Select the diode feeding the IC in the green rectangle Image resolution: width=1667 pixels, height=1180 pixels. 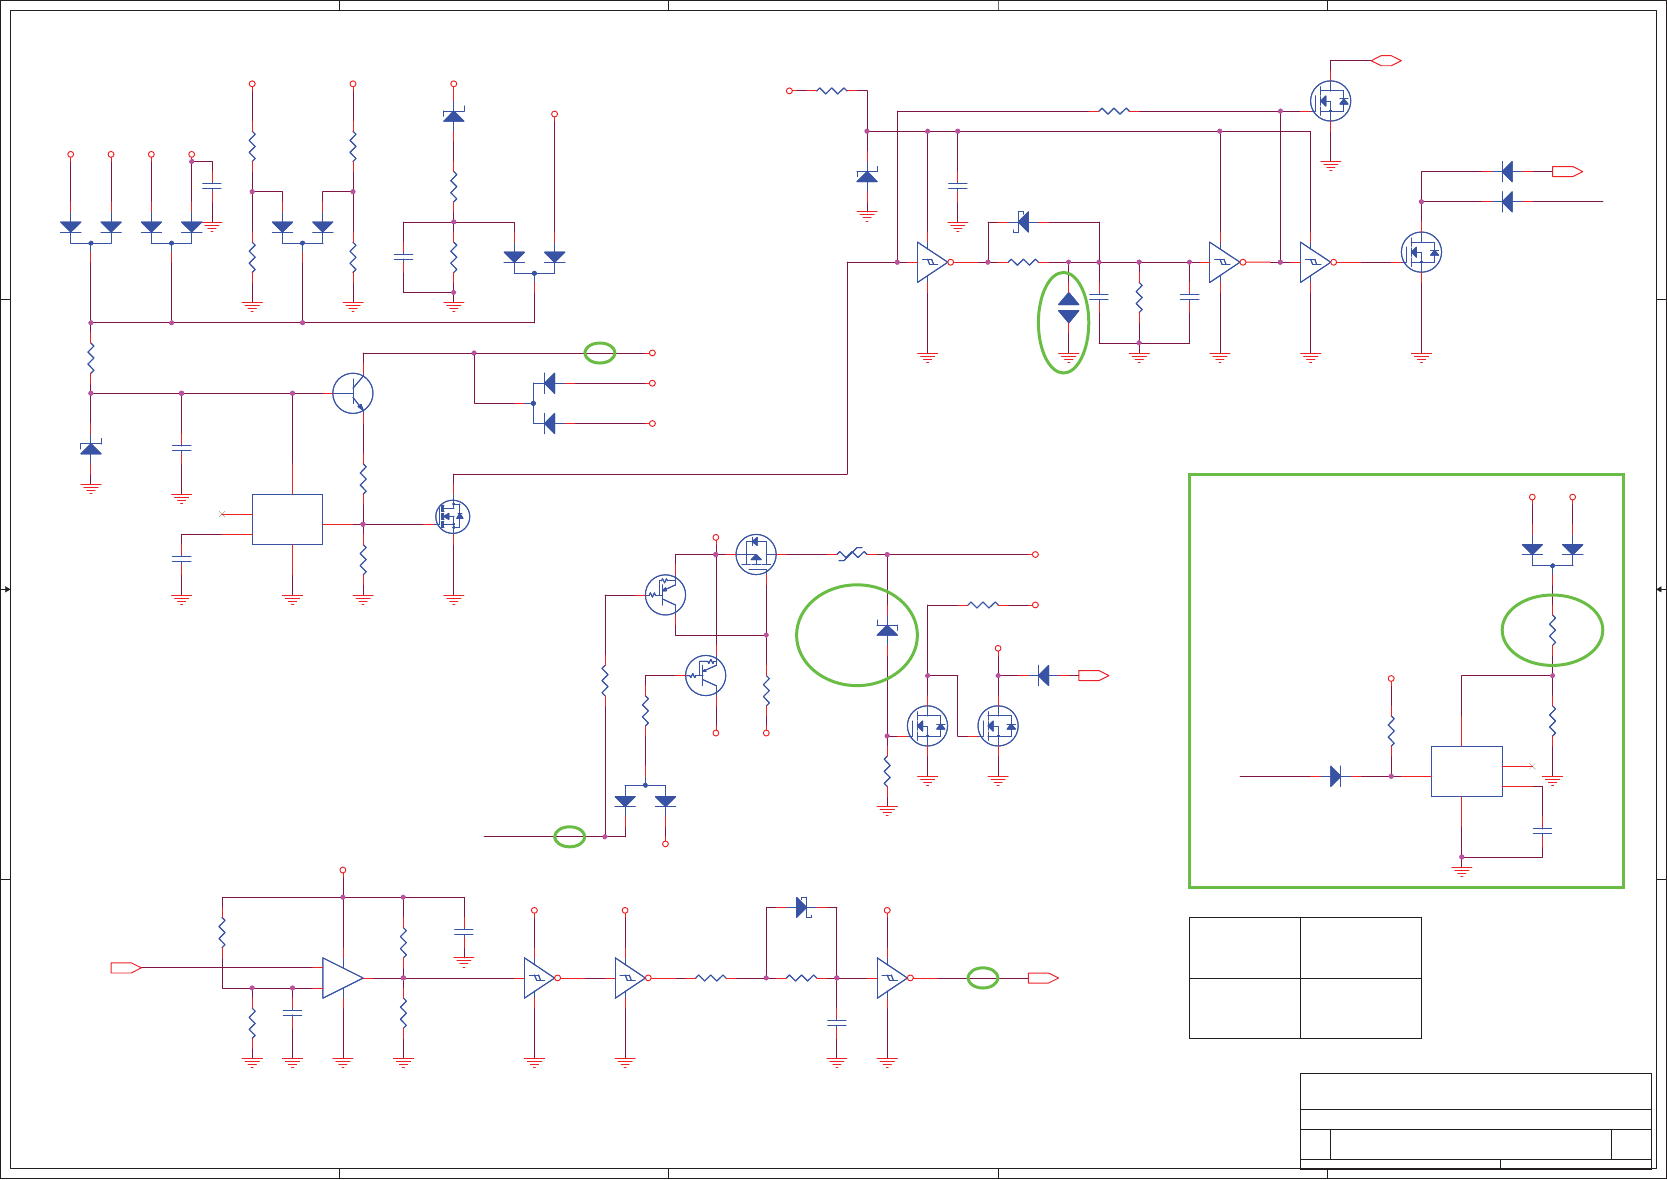(x=1336, y=776)
